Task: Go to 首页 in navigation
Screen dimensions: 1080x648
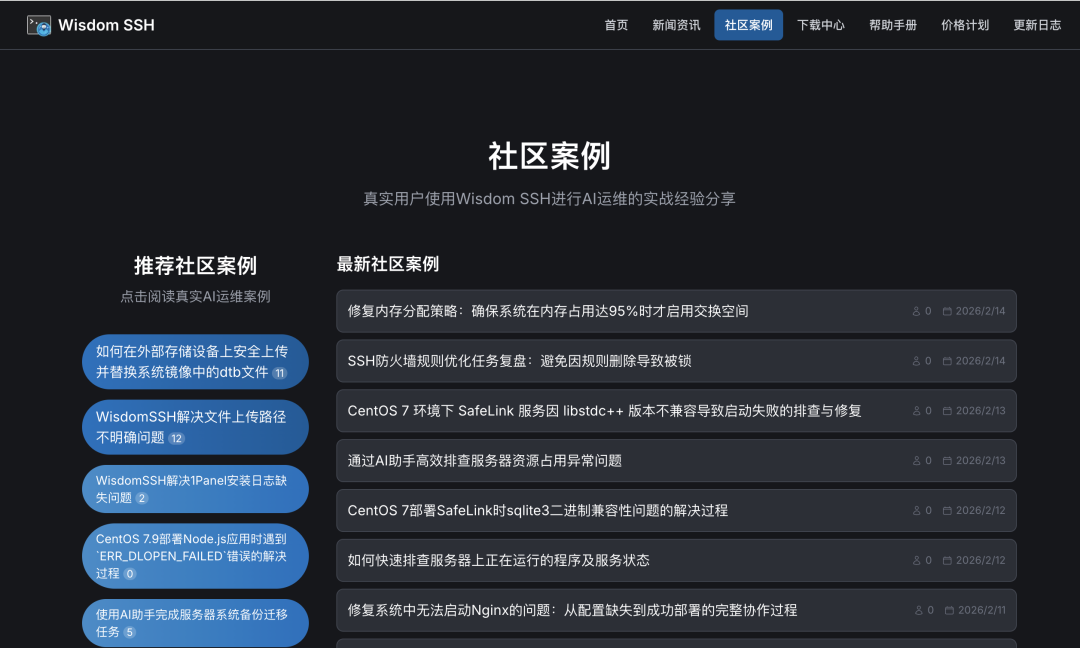Action: (616, 25)
